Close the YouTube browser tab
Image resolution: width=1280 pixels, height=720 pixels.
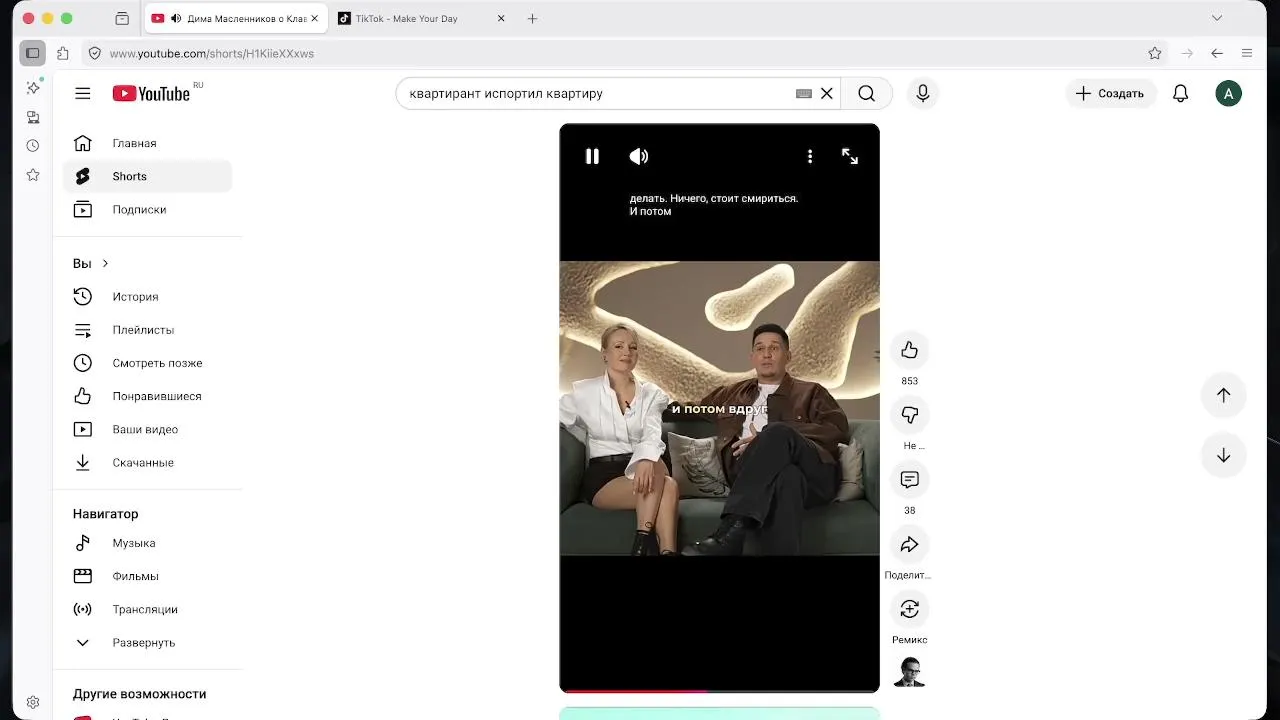coord(314,18)
